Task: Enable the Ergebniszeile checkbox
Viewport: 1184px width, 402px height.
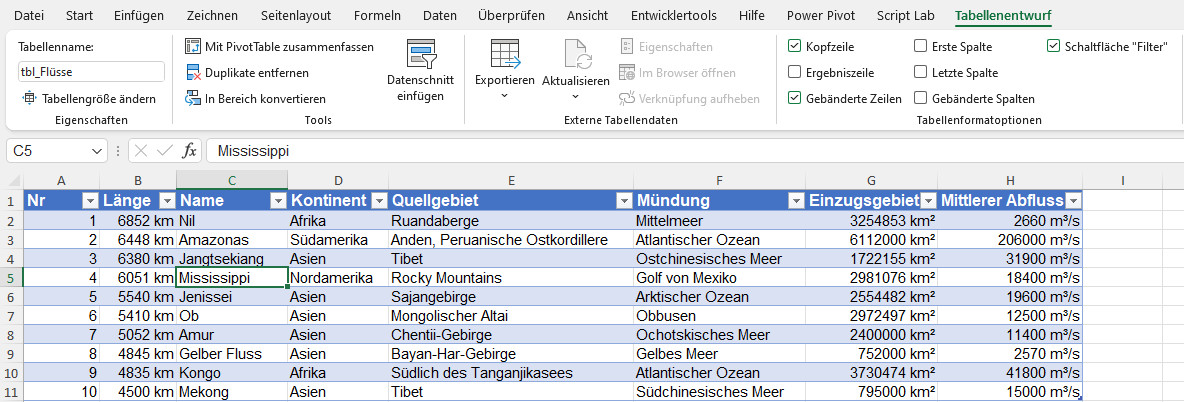Action: tap(794, 73)
